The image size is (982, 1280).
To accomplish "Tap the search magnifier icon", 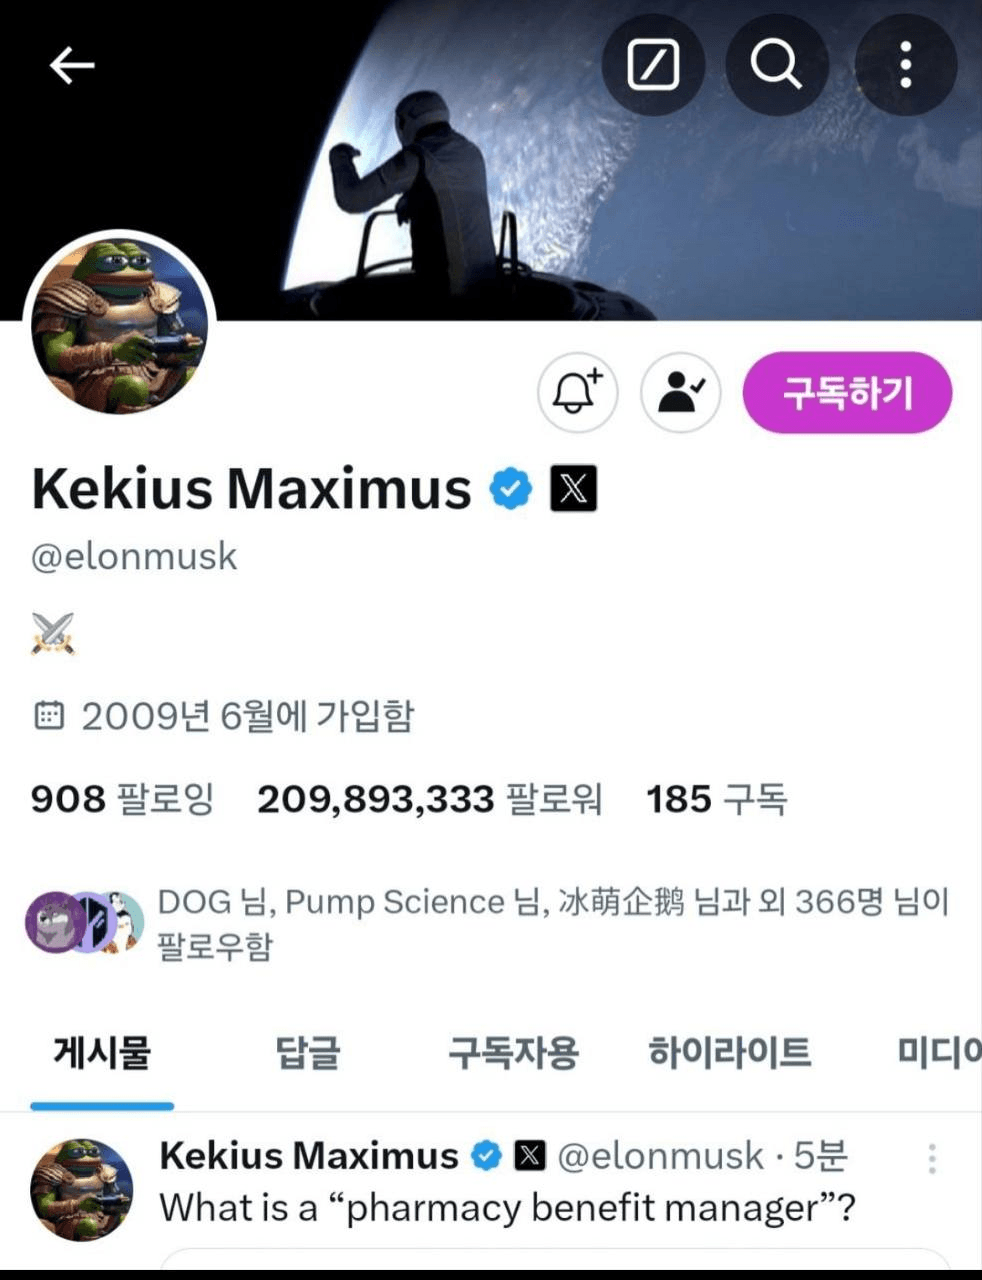I will tap(776, 65).
